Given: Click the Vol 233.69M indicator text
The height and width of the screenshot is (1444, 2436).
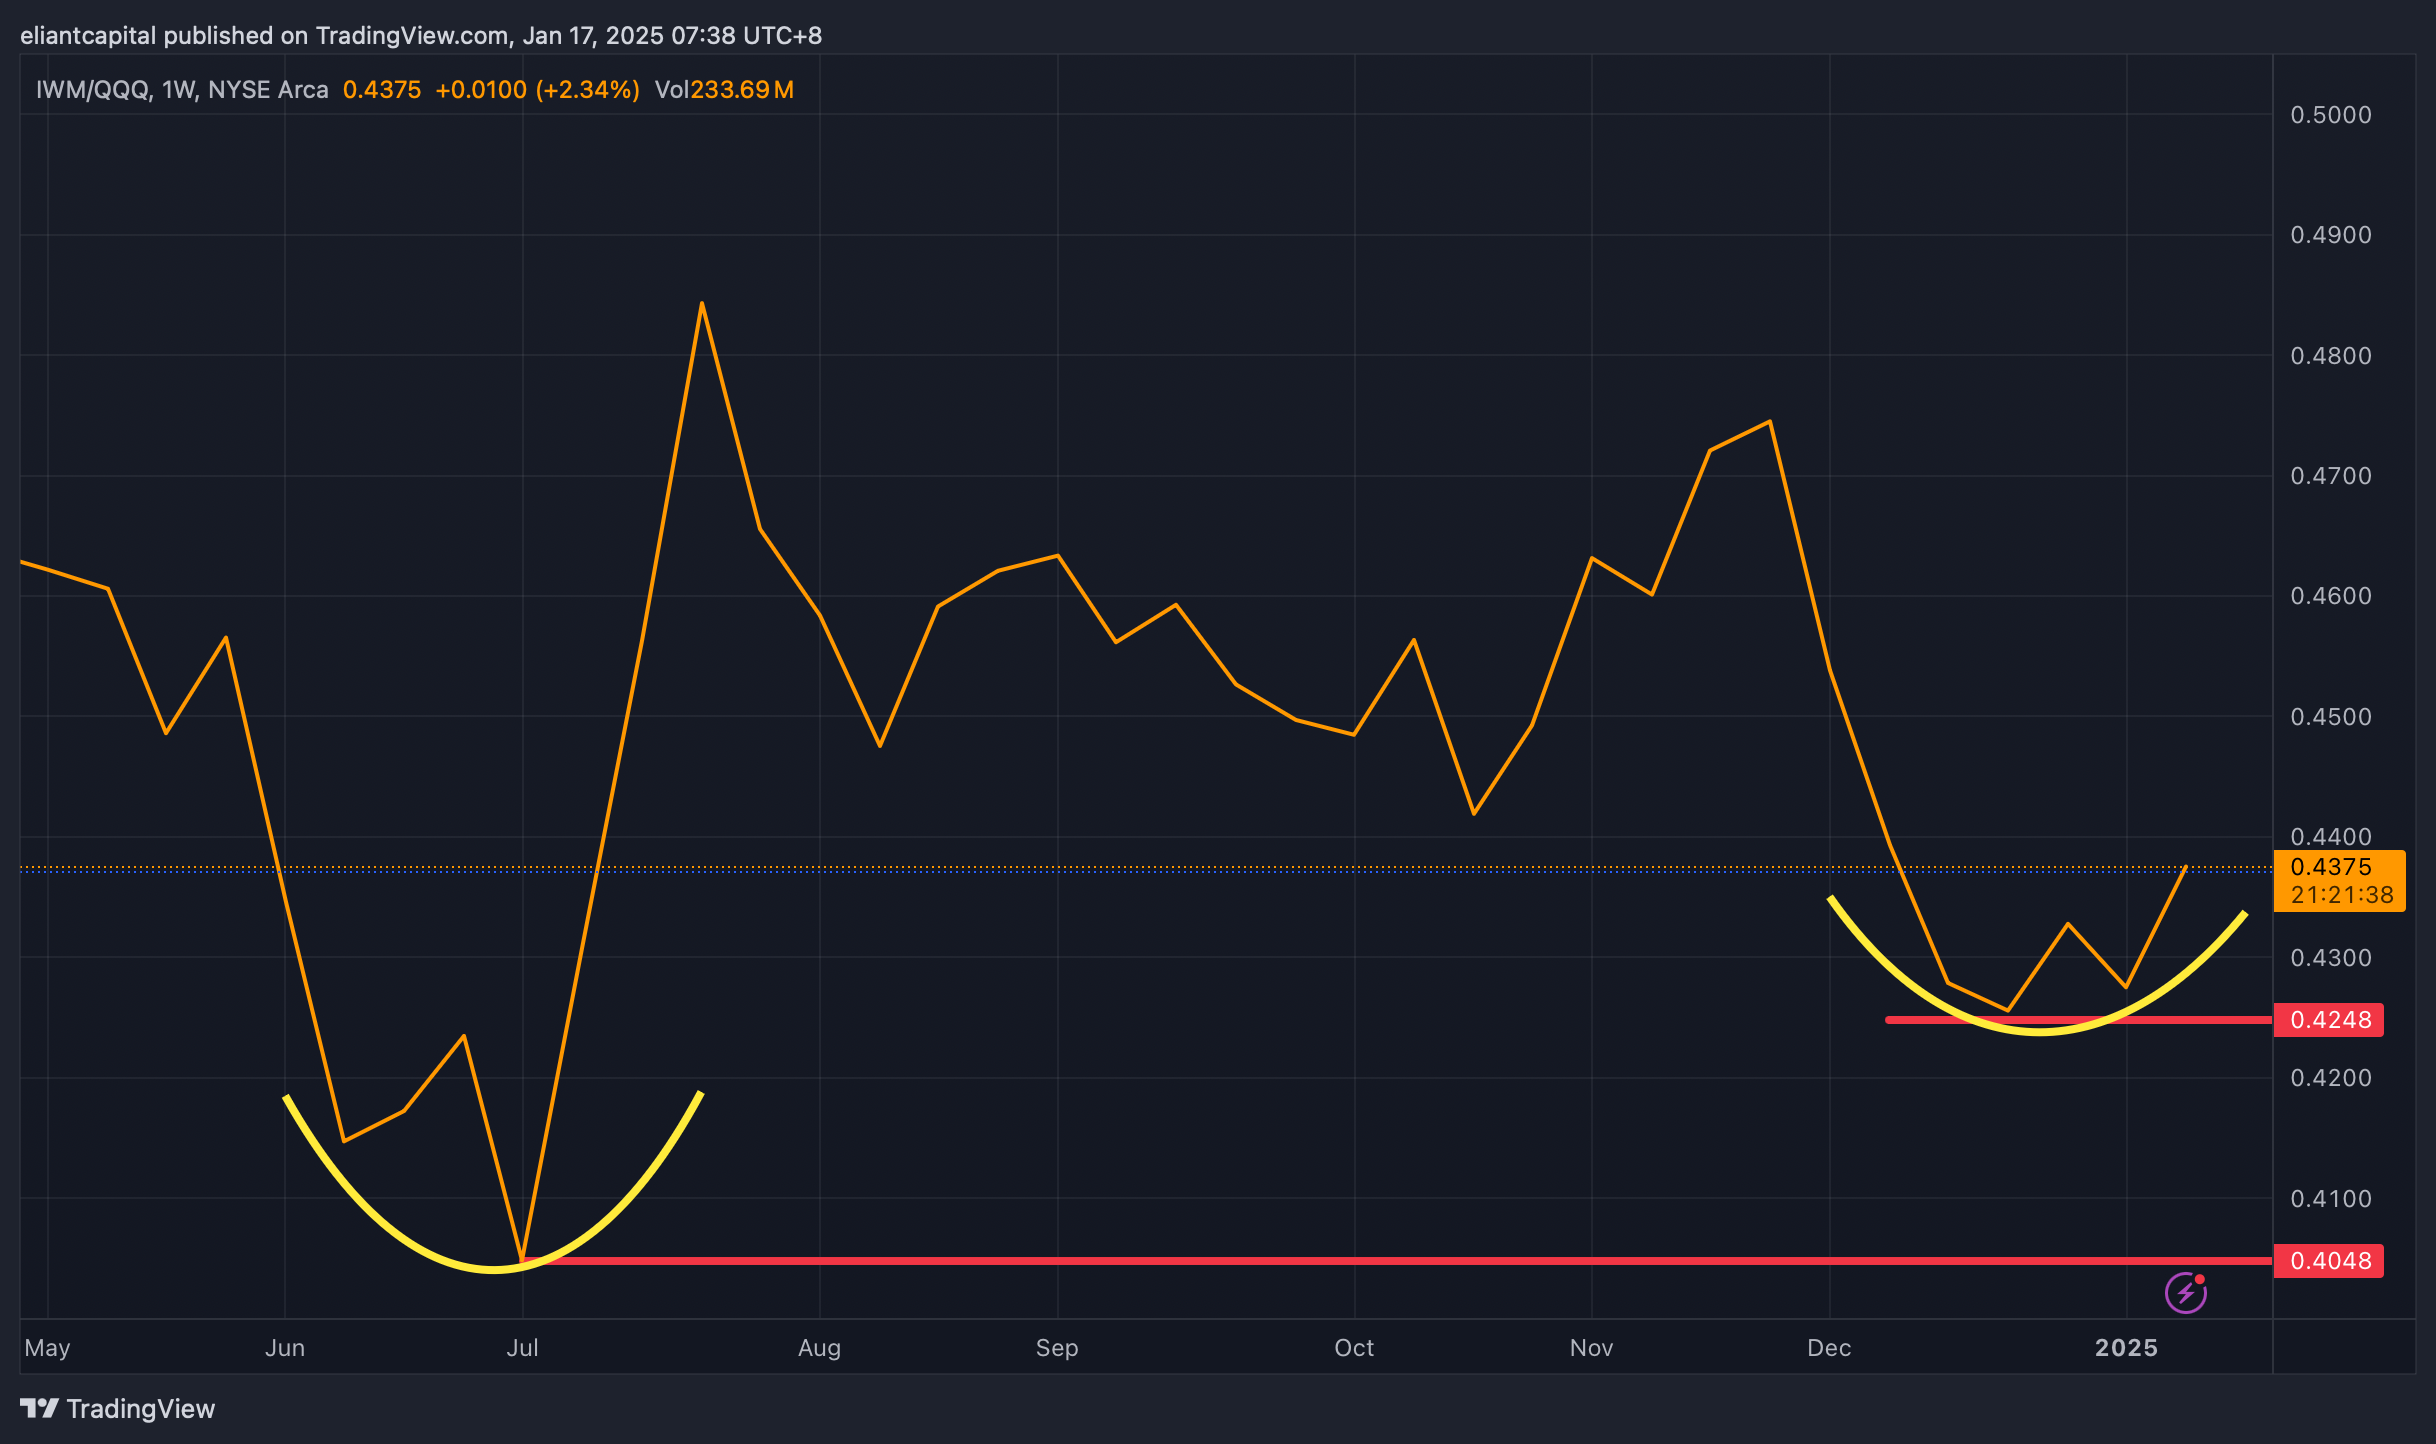Looking at the screenshot, I should tap(724, 90).
